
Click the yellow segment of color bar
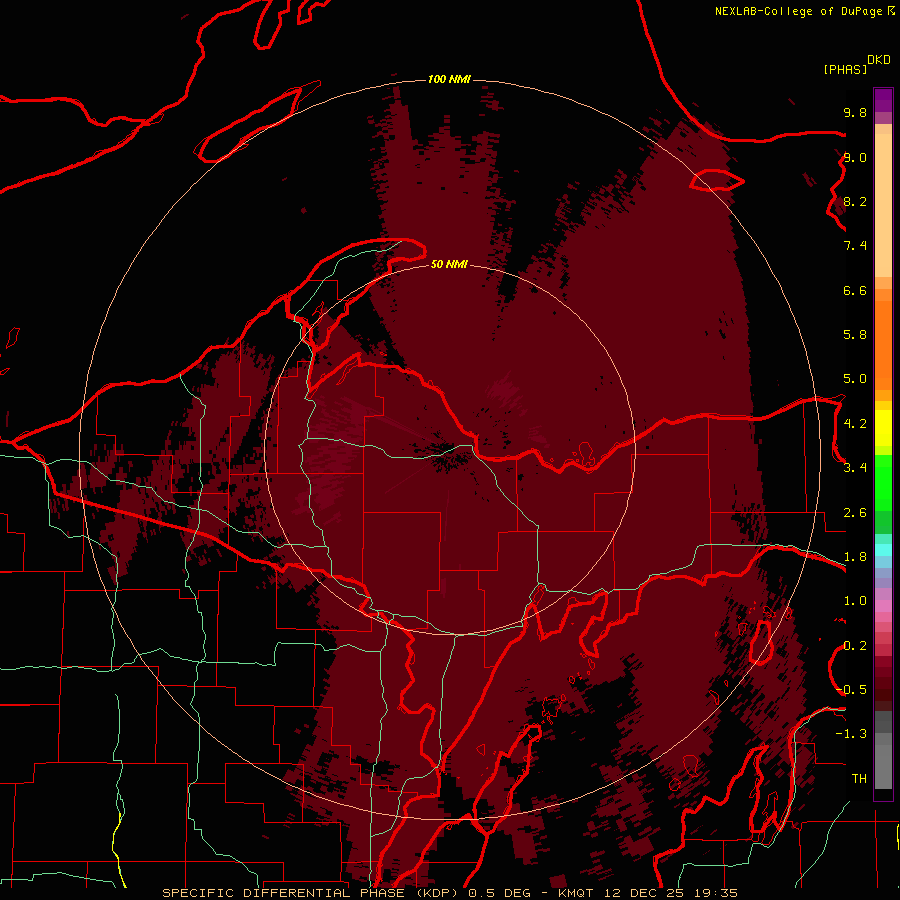(883, 428)
